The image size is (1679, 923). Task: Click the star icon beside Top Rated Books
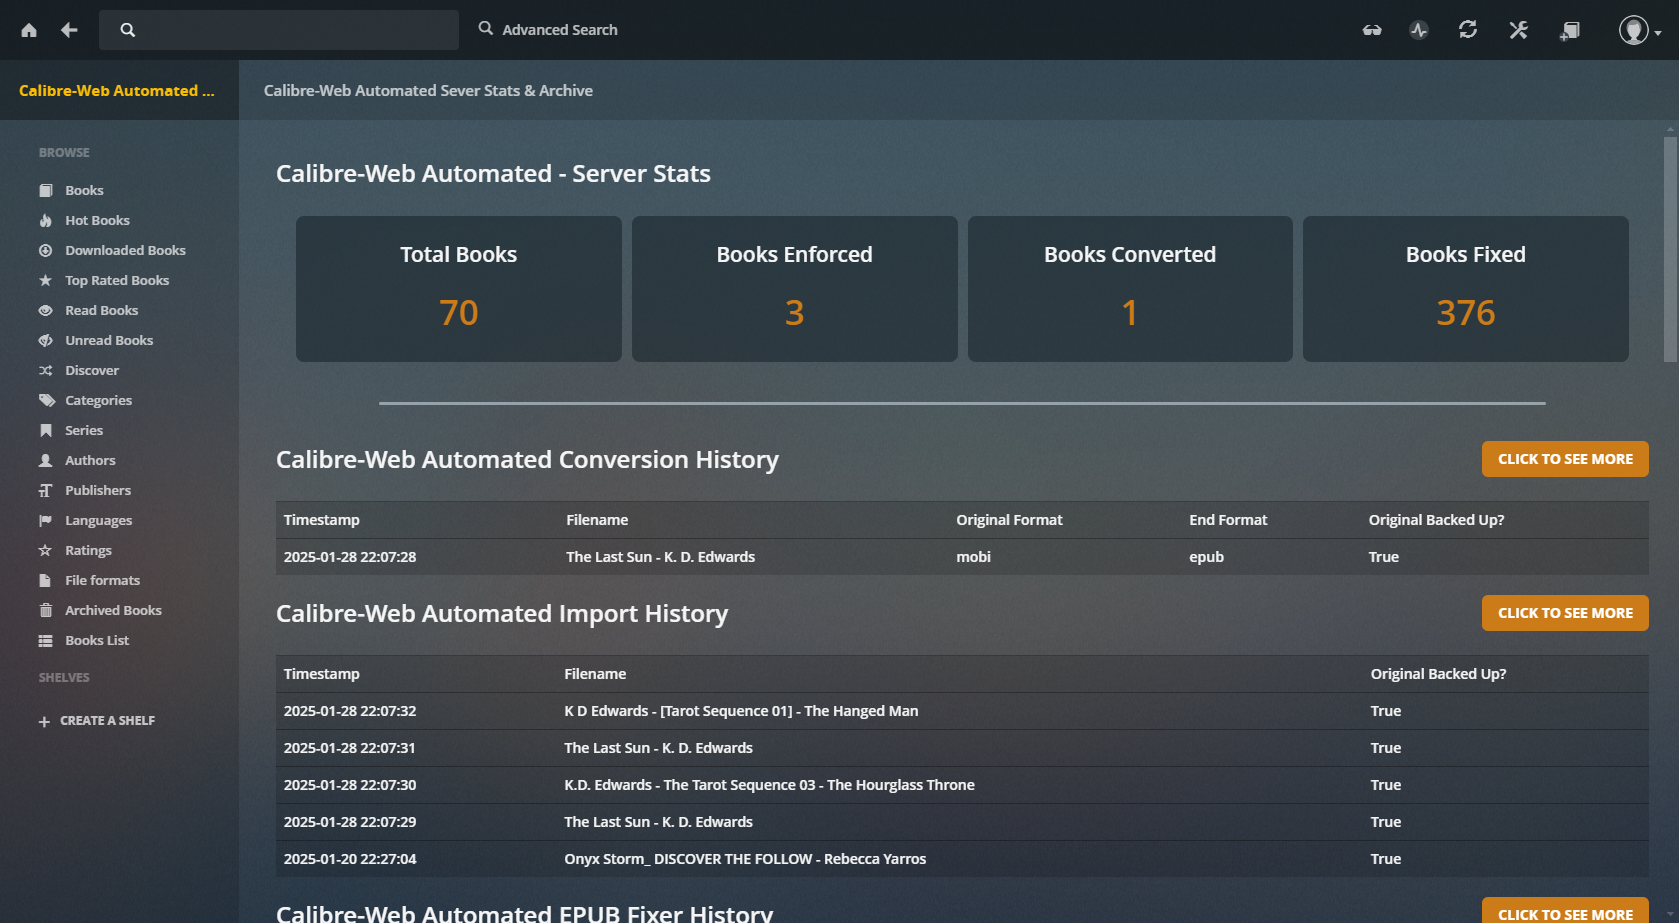click(45, 280)
